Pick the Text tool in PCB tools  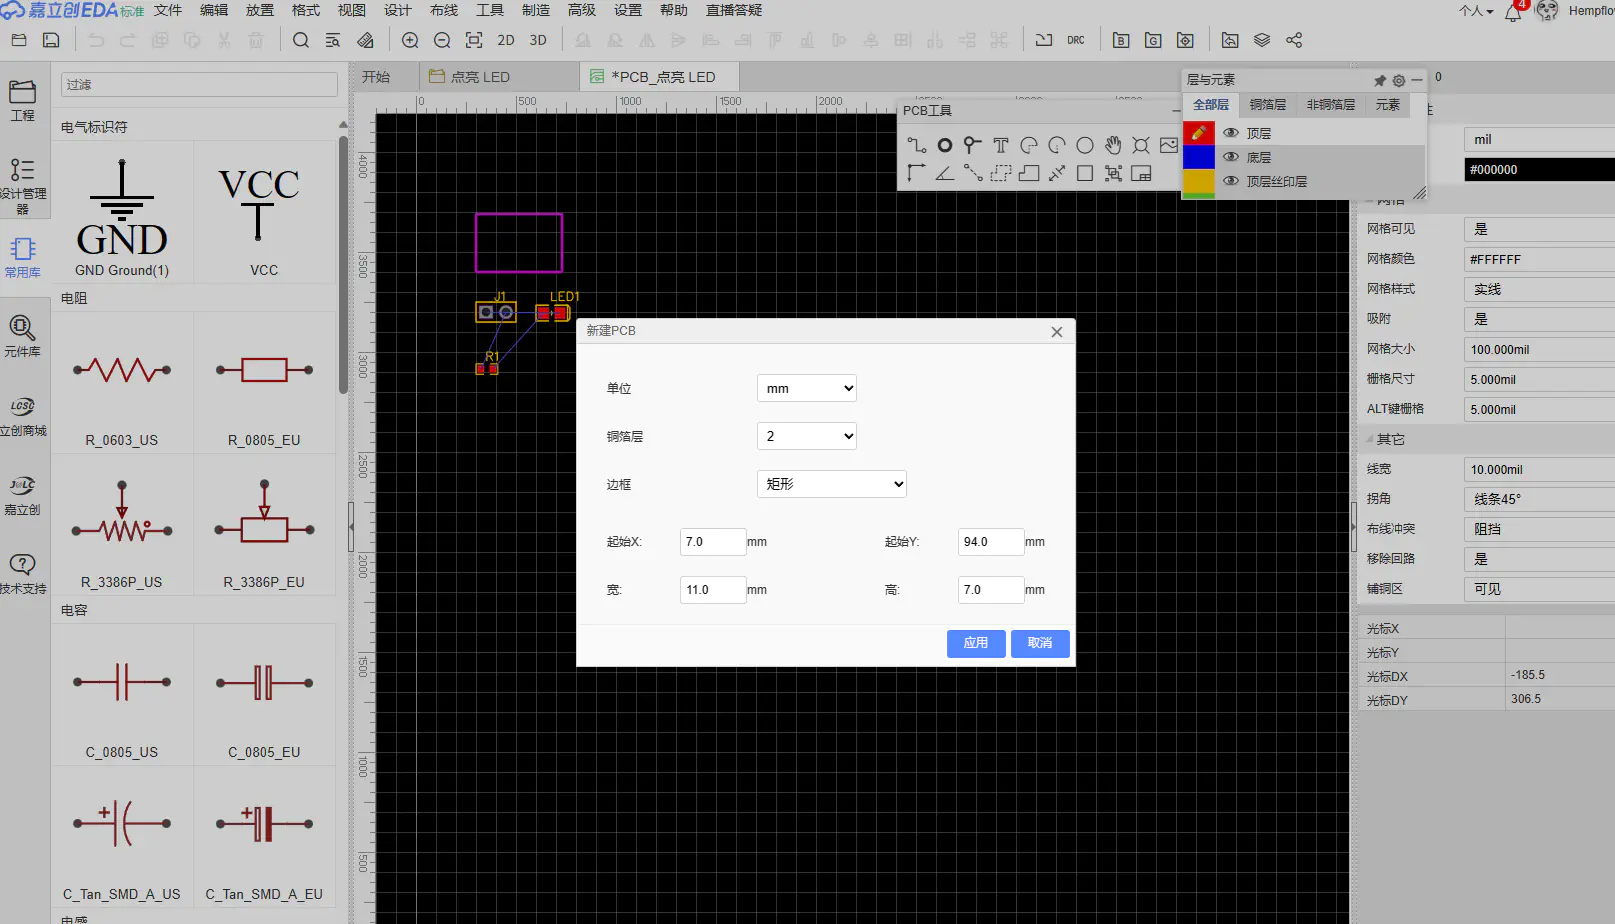click(x=1000, y=145)
